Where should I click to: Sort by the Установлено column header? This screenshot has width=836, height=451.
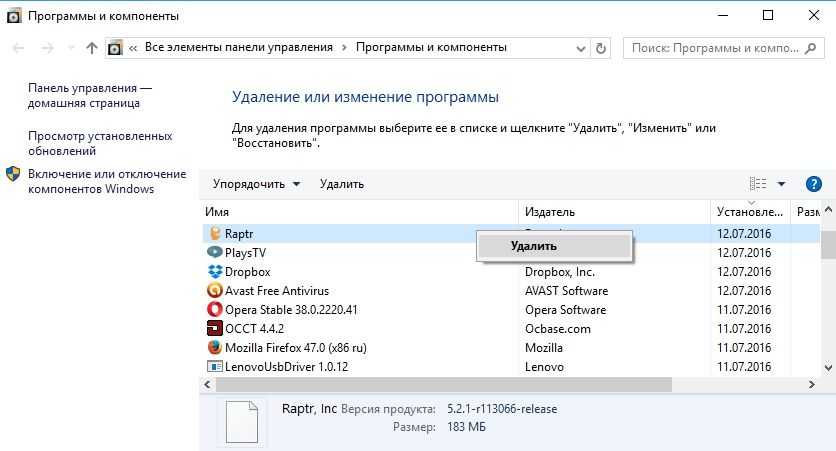[750, 212]
